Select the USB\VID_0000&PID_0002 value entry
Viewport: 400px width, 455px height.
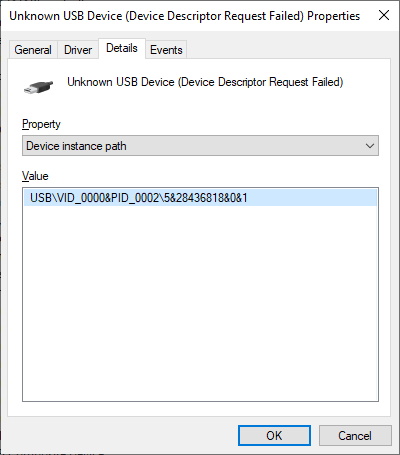coord(139,198)
